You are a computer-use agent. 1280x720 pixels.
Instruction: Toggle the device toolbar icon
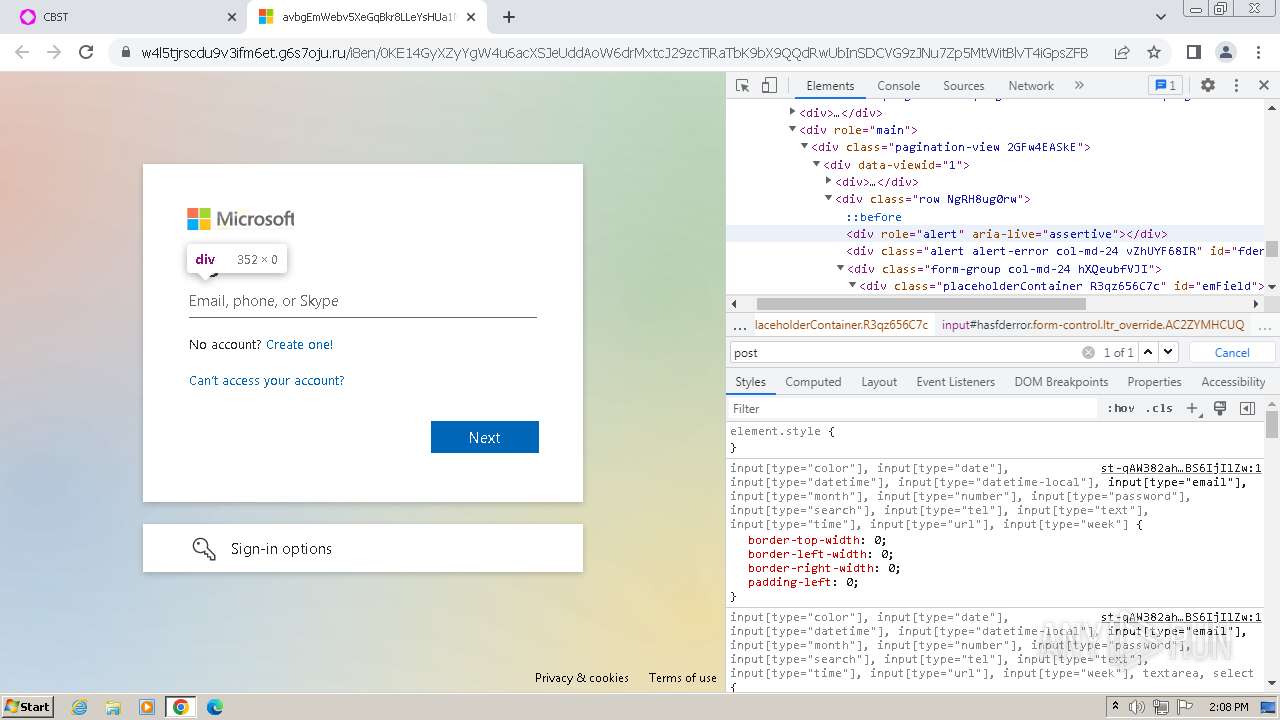point(769,86)
